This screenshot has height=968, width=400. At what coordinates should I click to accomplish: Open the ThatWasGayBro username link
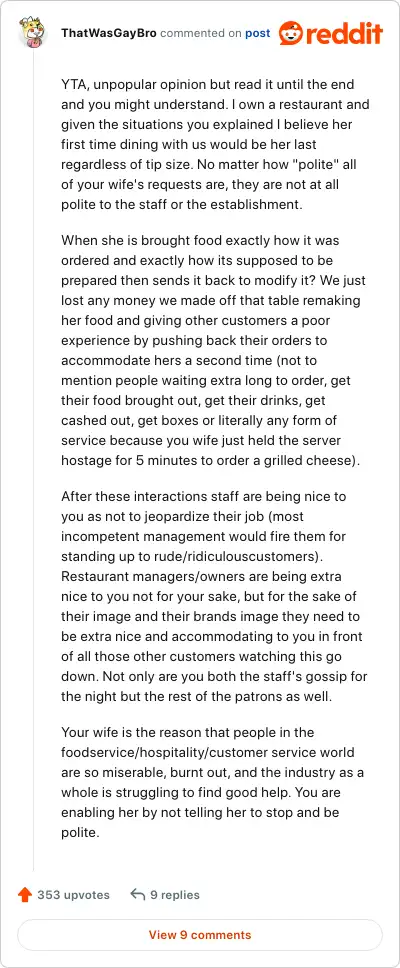(109, 33)
